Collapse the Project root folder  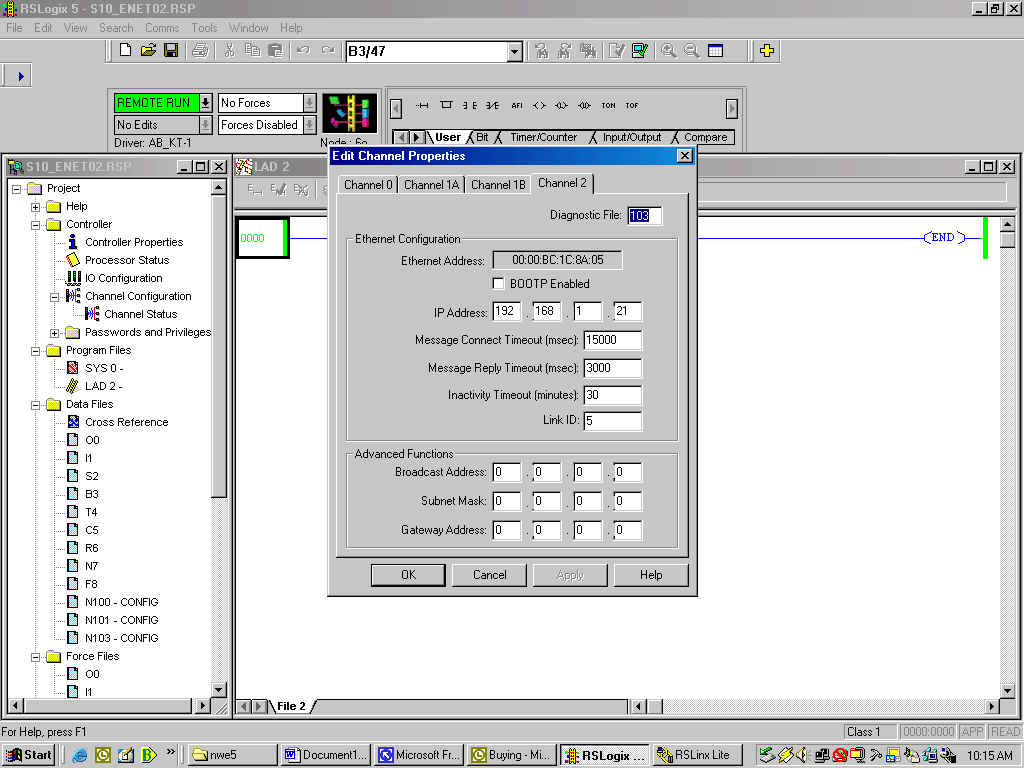(16, 189)
